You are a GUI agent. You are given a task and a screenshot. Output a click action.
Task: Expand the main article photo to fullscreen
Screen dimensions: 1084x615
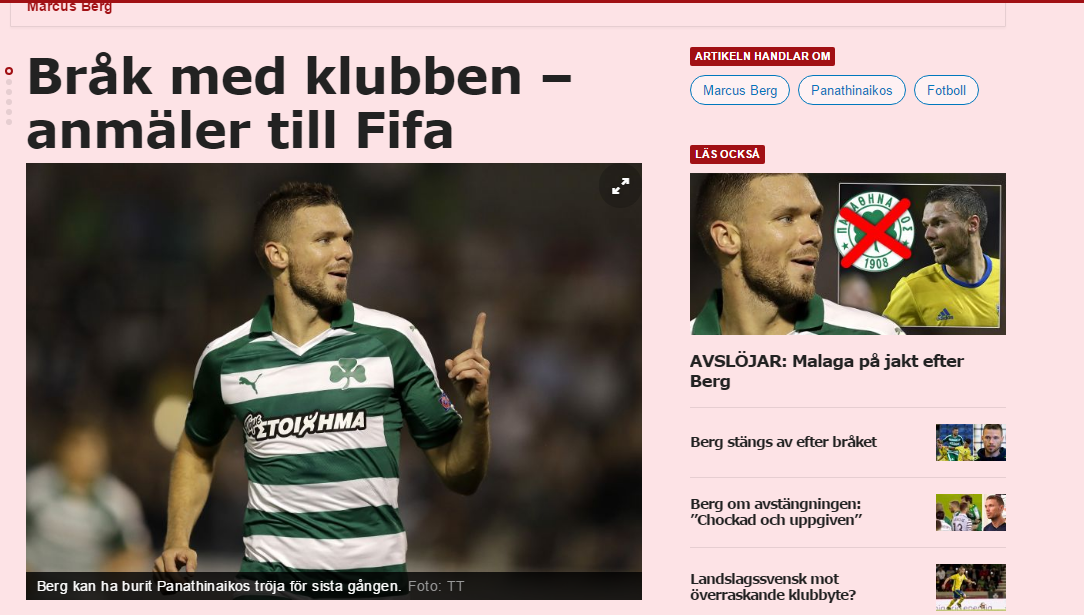pos(620,186)
